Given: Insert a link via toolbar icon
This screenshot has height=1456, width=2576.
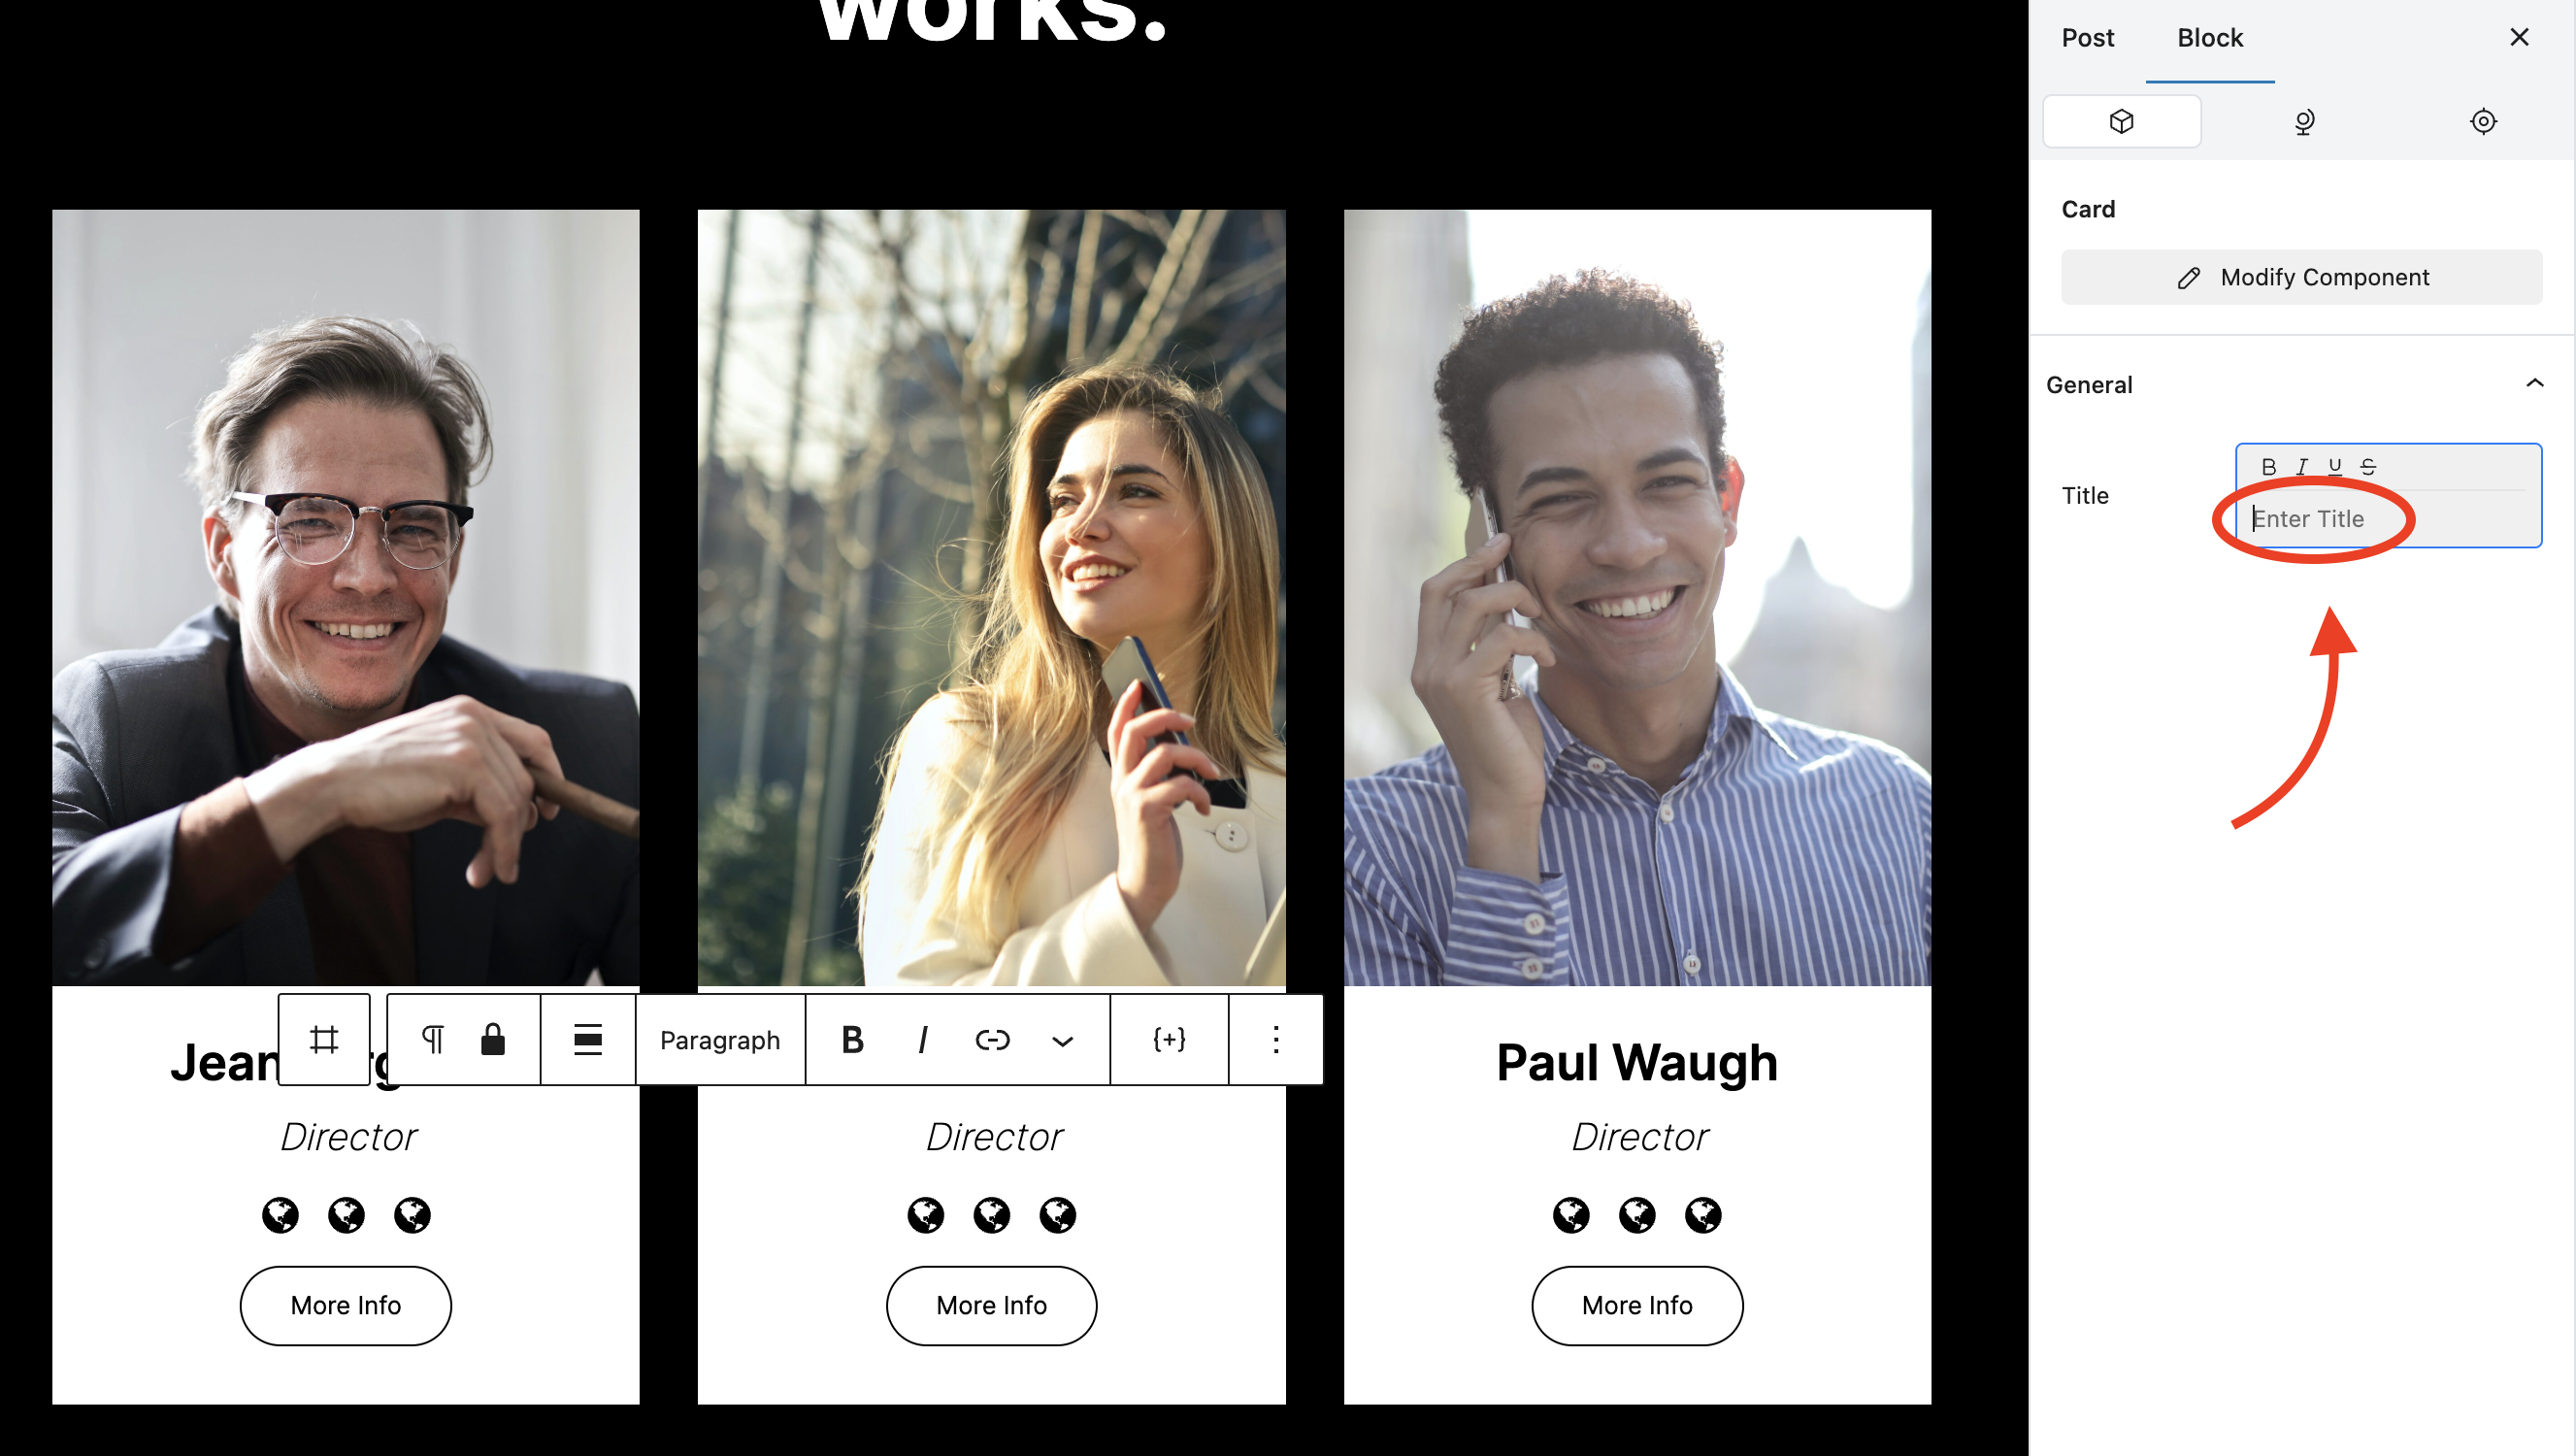Looking at the screenshot, I should [992, 1040].
